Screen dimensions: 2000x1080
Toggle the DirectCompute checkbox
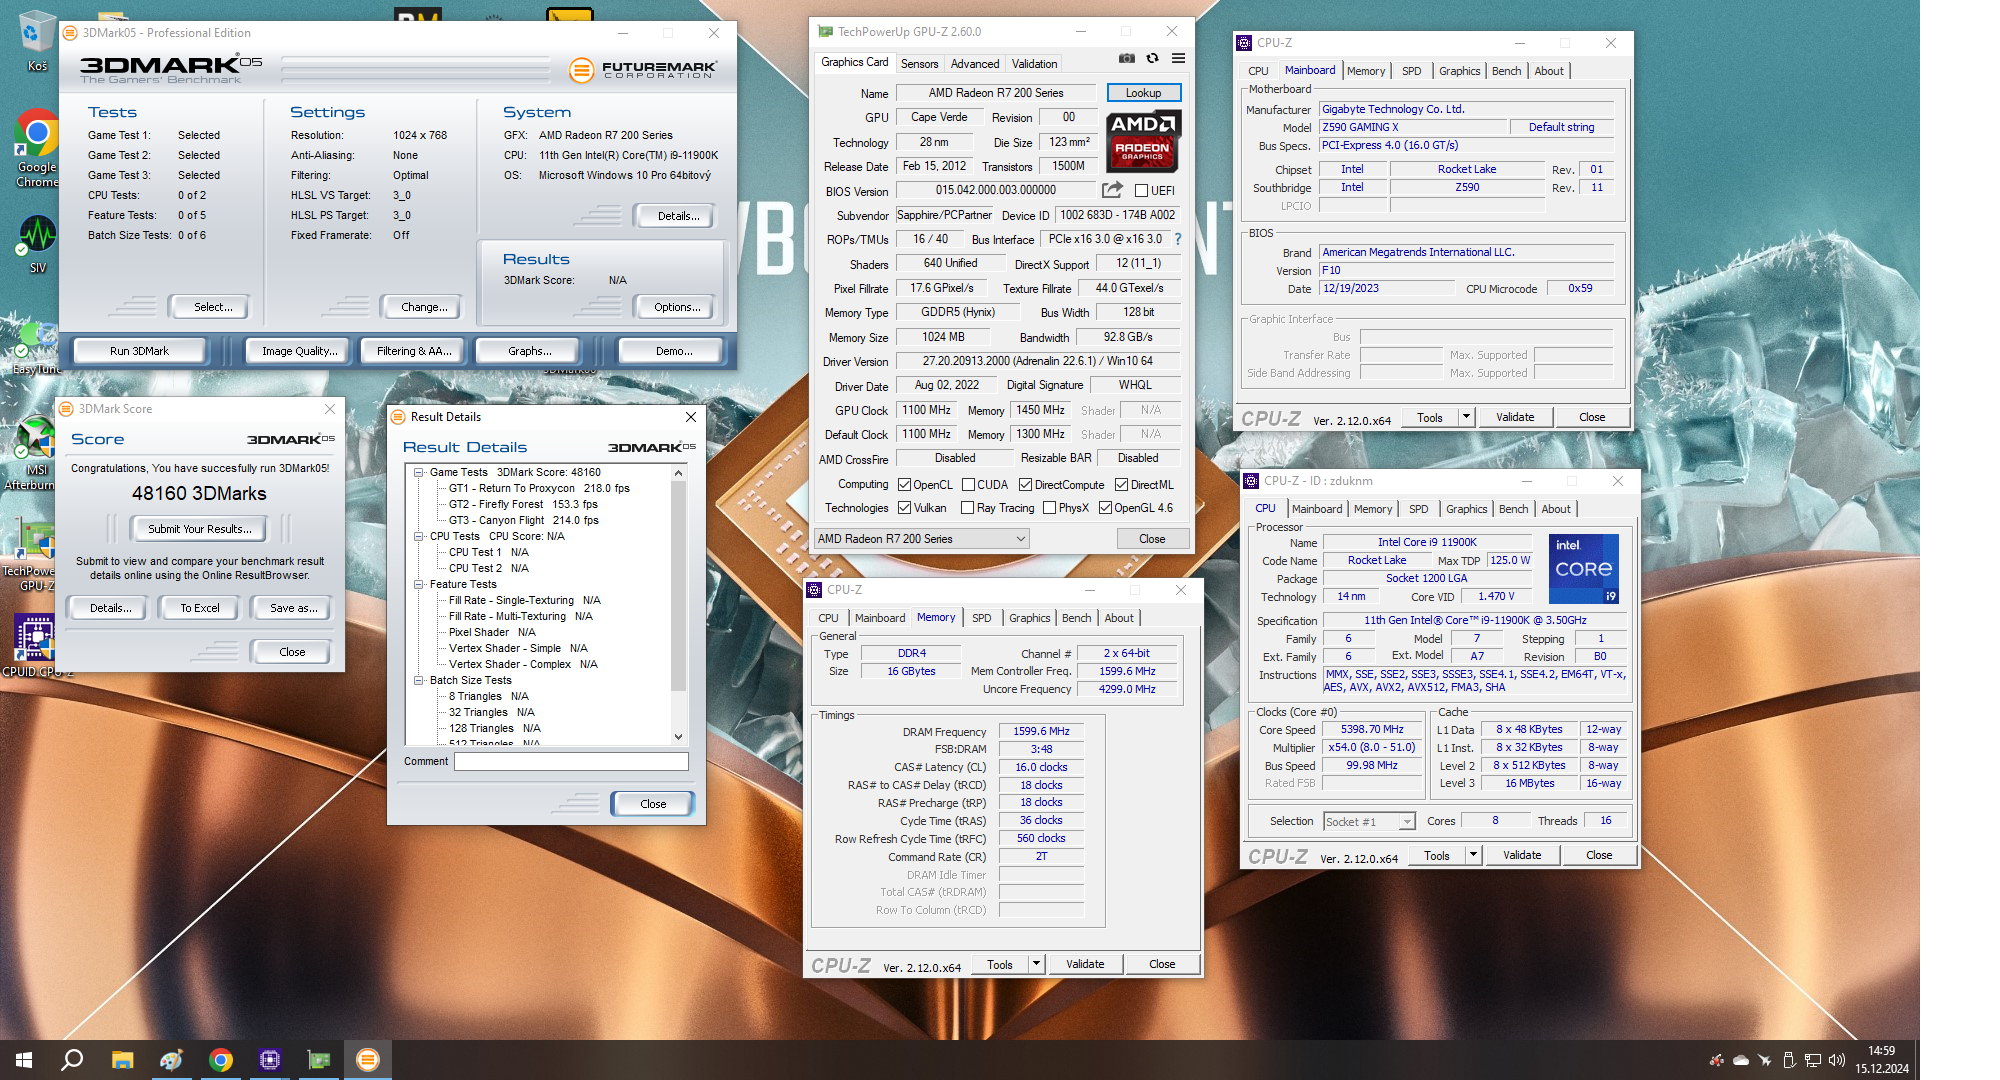point(1025,485)
